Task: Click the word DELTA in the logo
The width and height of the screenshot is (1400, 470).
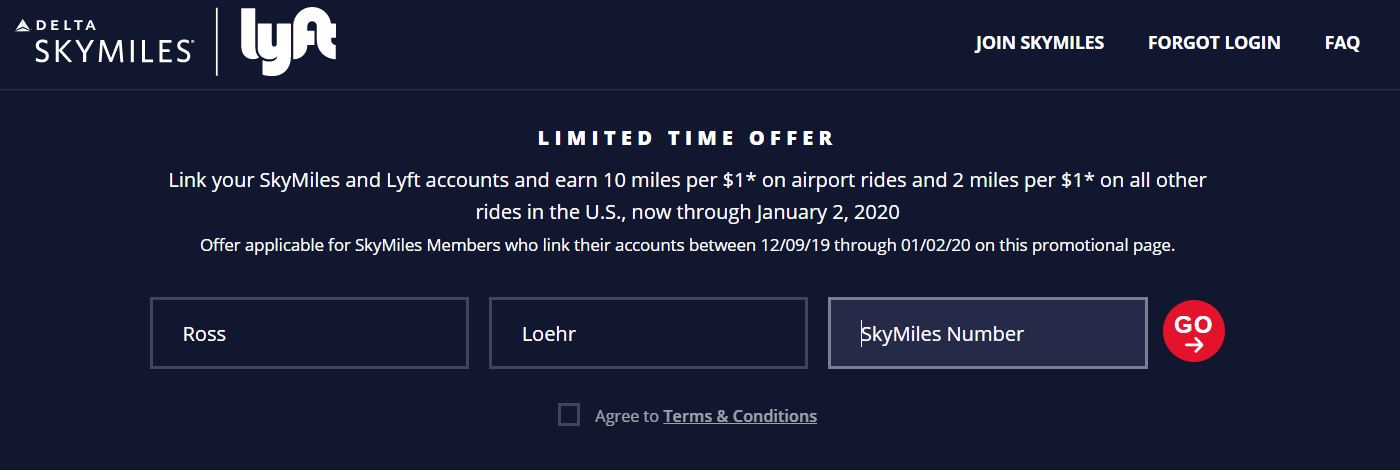Action: coord(63,25)
